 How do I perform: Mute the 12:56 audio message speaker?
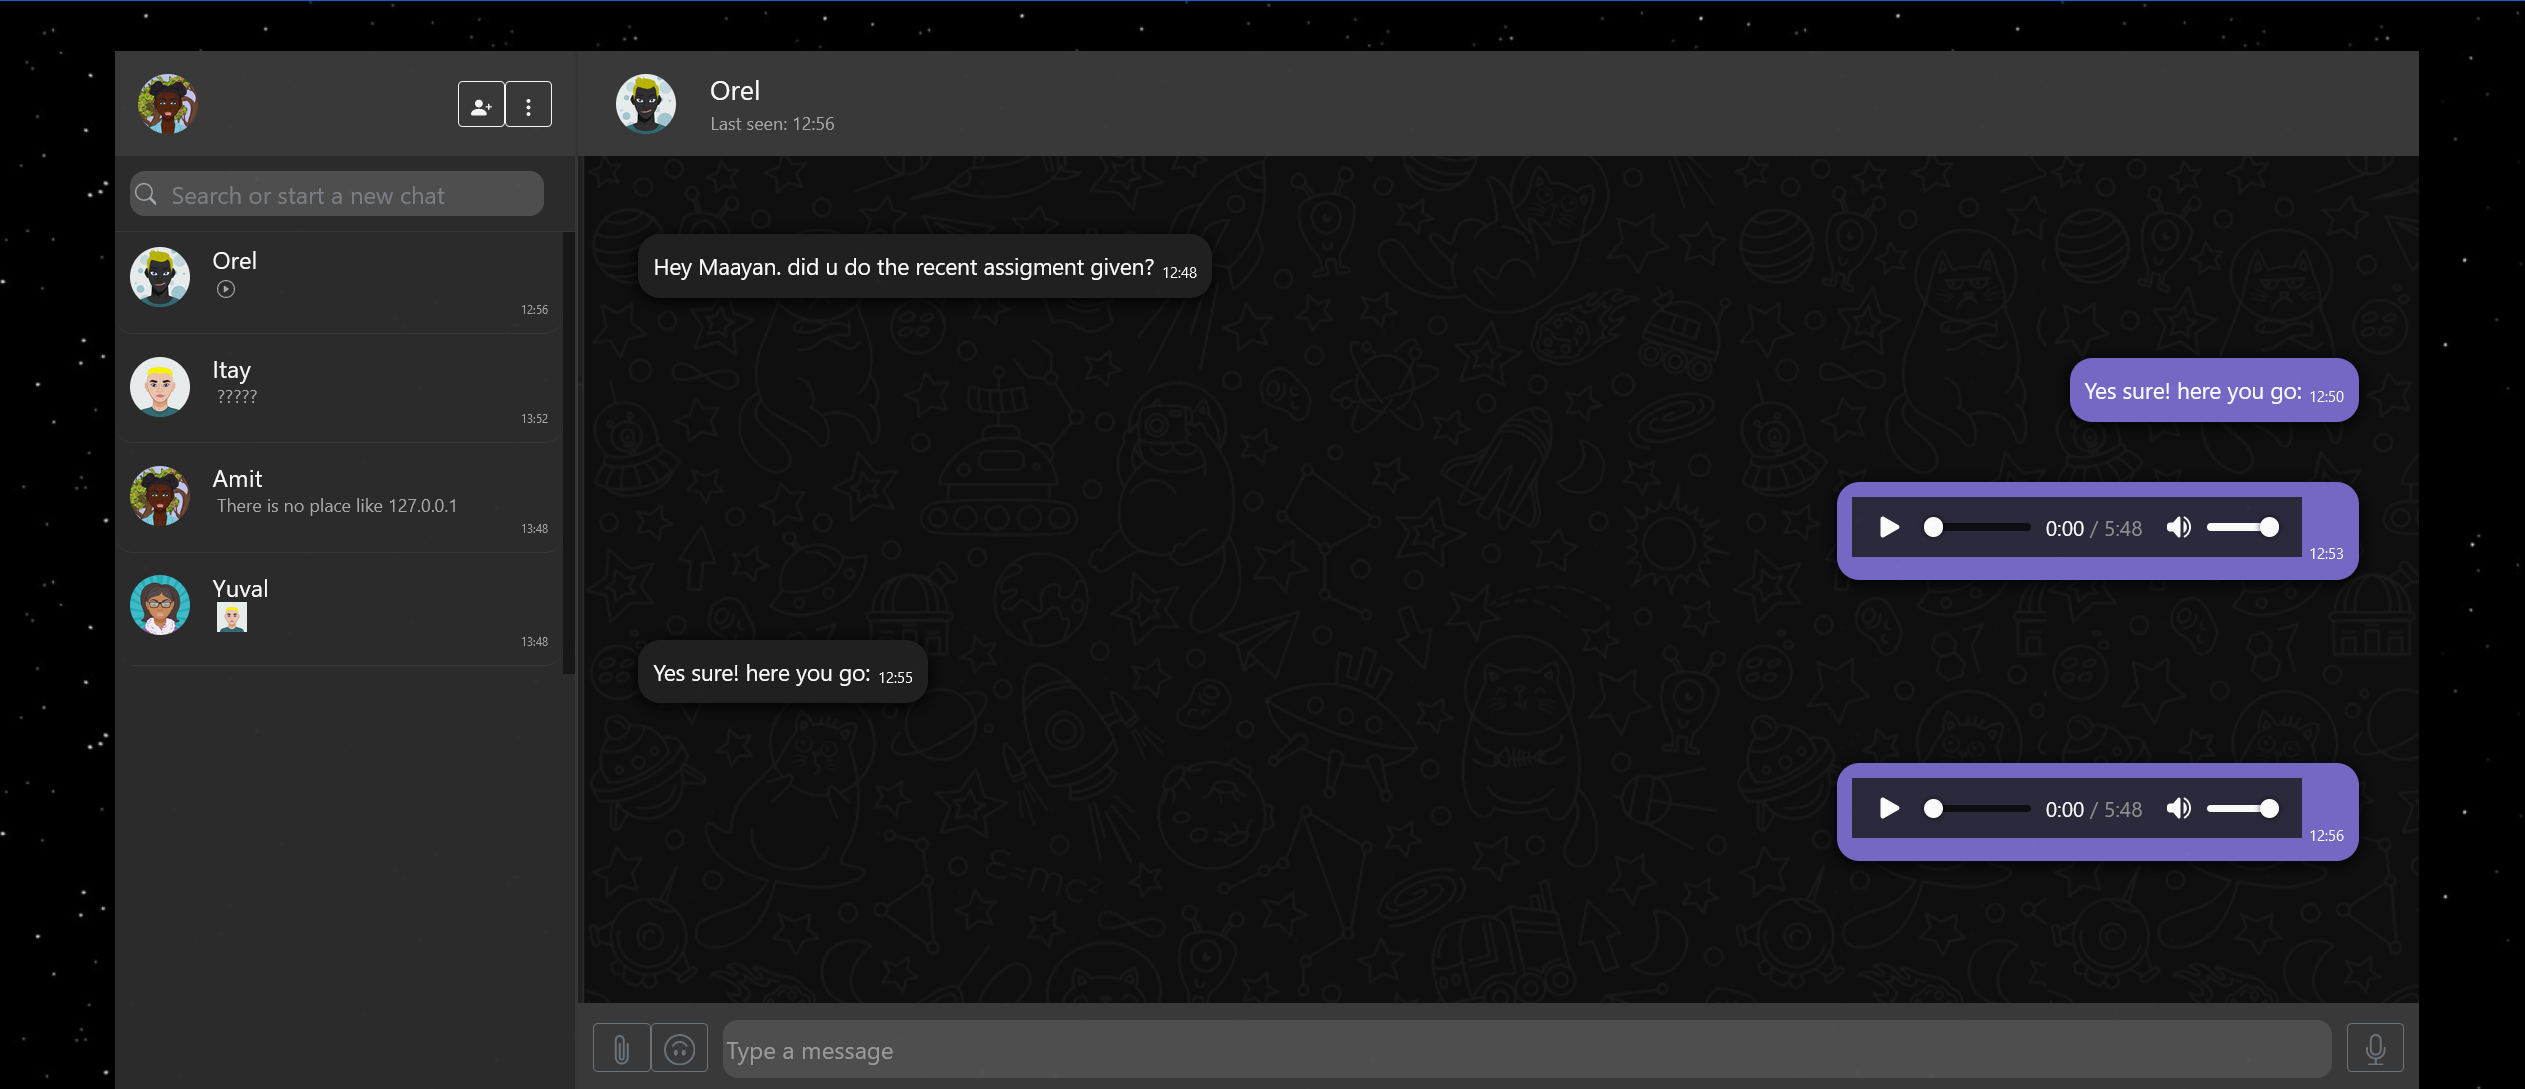coord(2178,808)
